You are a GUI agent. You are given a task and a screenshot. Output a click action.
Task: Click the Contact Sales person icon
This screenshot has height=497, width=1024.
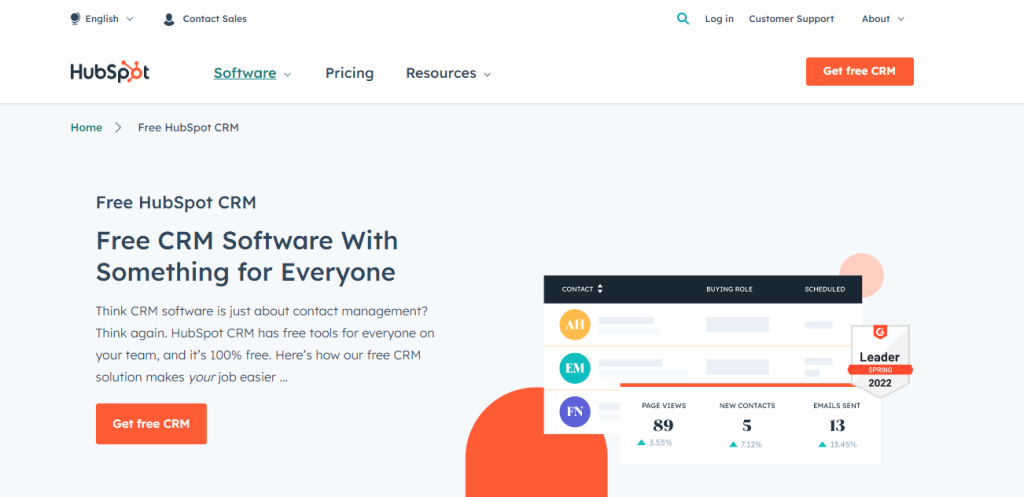pos(169,19)
